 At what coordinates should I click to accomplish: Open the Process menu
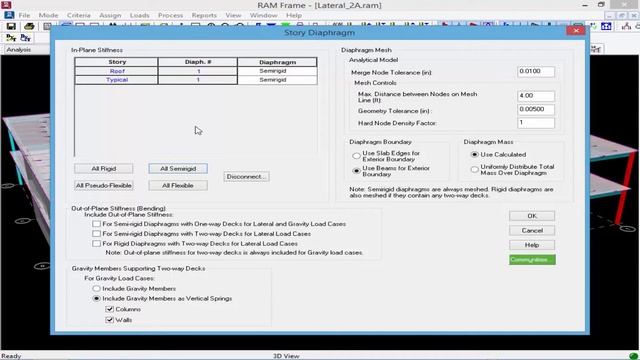point(170,15)
